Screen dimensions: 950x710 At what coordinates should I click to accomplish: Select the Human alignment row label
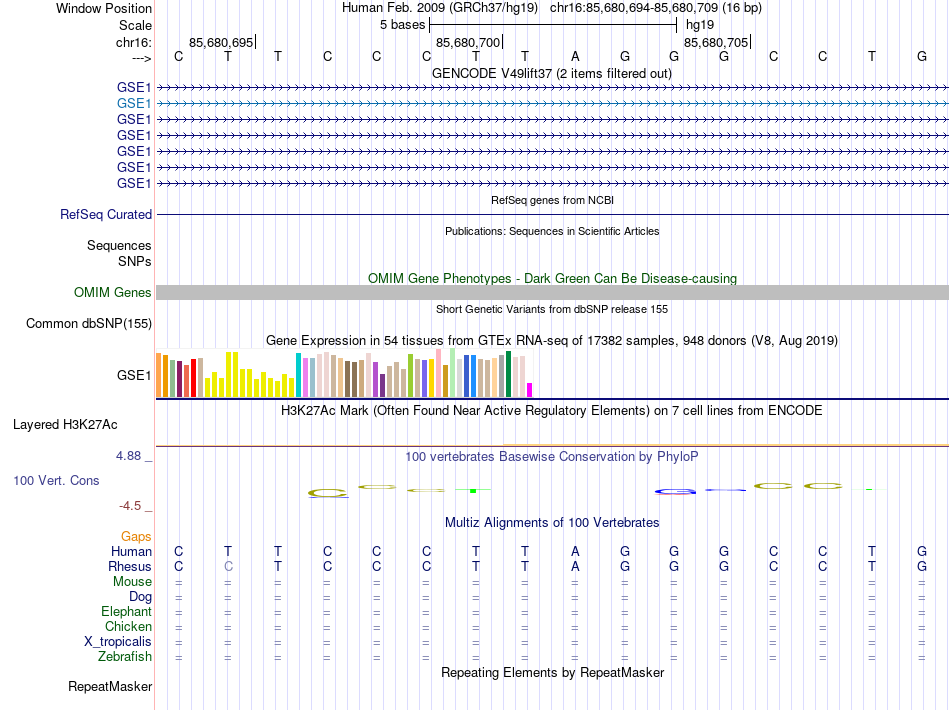(x=131, y=551)
